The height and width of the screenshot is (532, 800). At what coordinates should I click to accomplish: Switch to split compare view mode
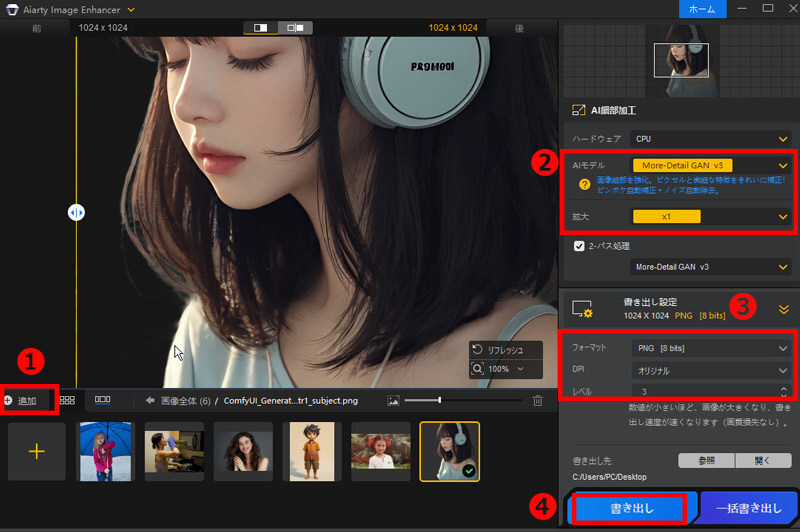pos(260,28)
